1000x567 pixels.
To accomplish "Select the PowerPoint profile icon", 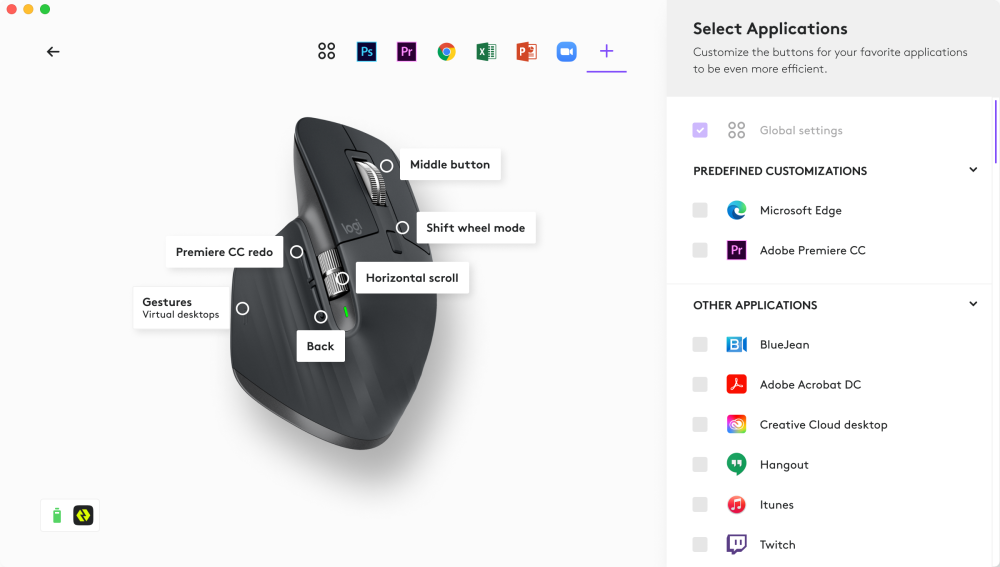I will 526,52.
